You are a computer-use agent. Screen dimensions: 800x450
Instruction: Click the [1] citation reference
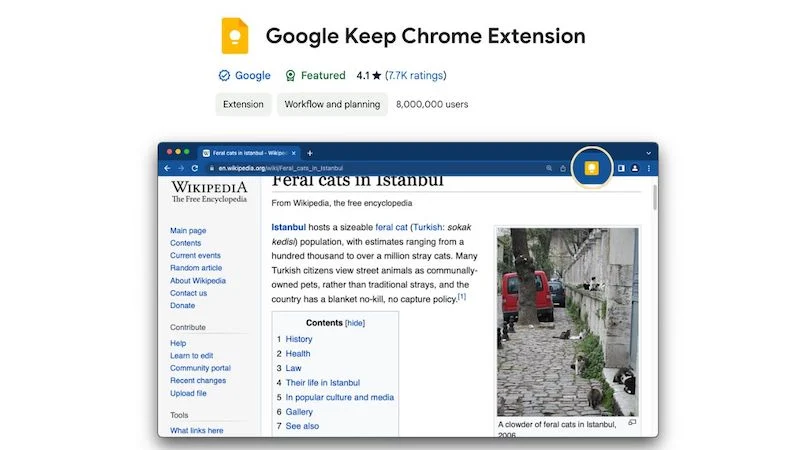tap(462, 296)
